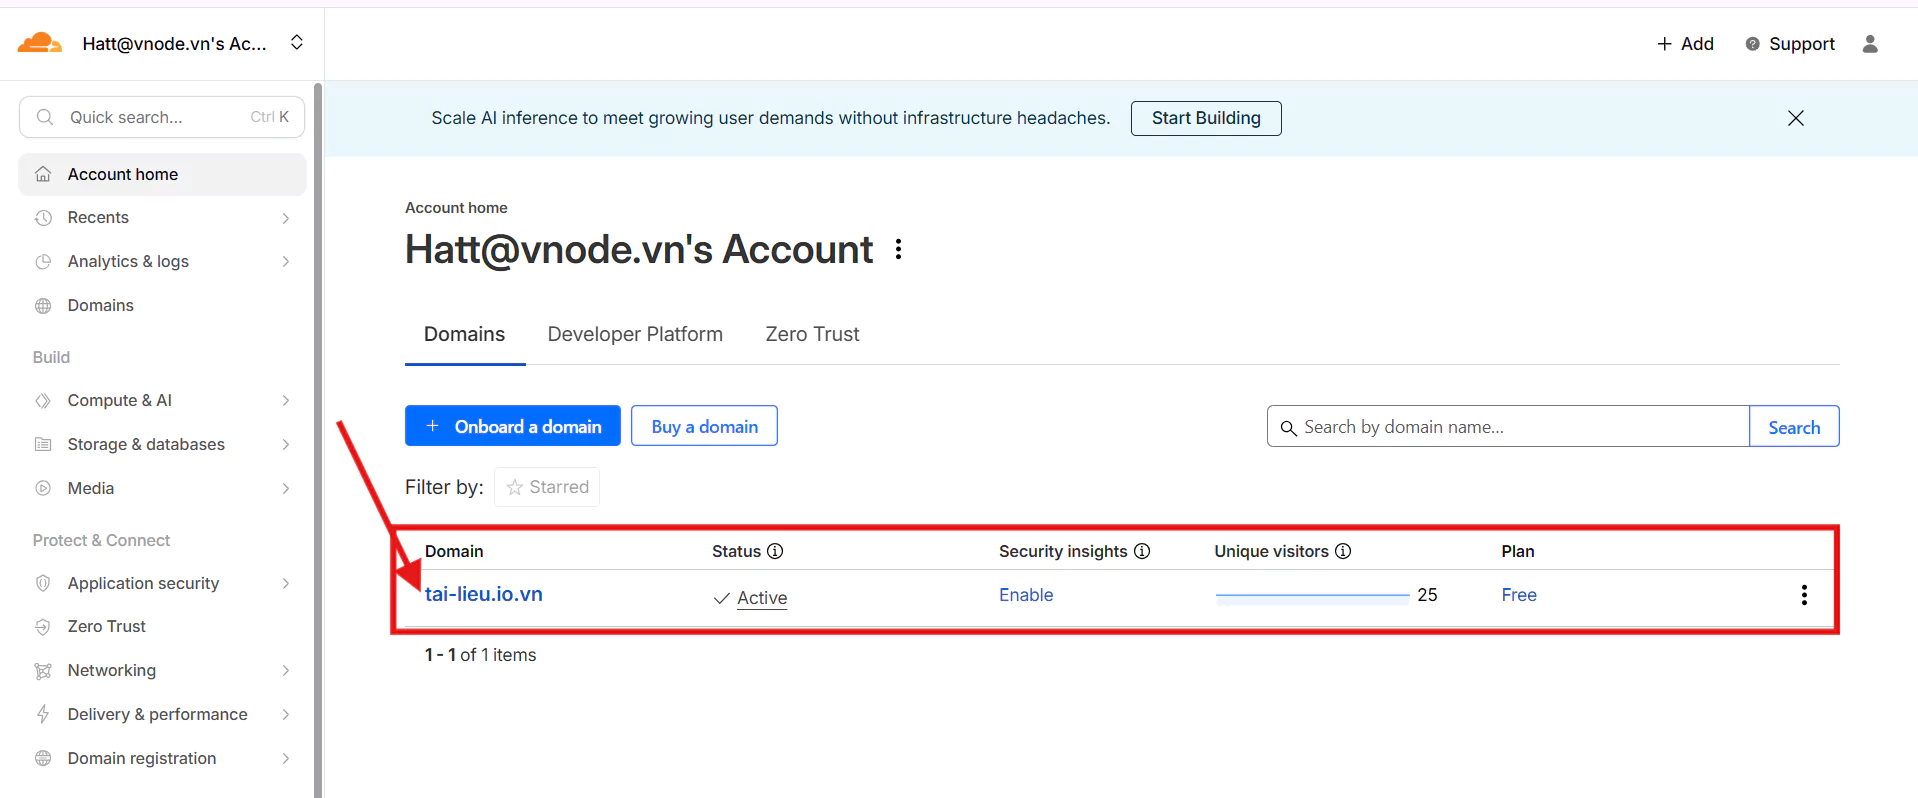Open tai-lieu.io.vn row actions menu
Viewport: 1918px width, 798px height.
(1803, 595)
